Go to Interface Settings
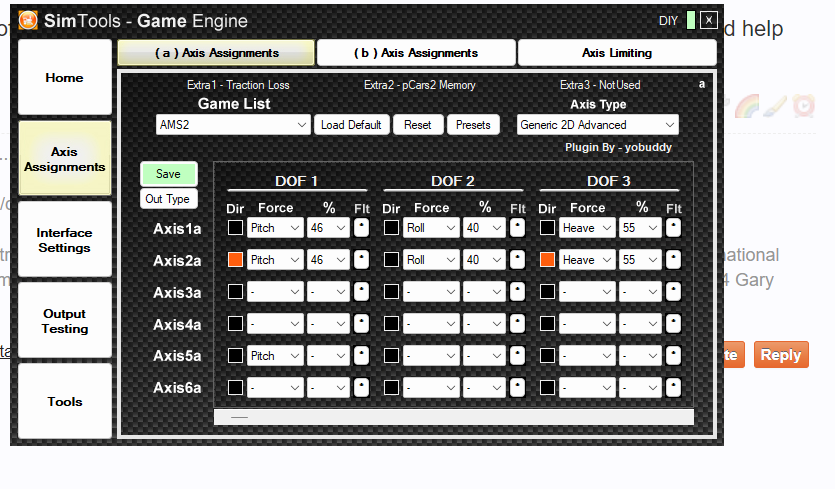The image size is (835, 489). 65,240
